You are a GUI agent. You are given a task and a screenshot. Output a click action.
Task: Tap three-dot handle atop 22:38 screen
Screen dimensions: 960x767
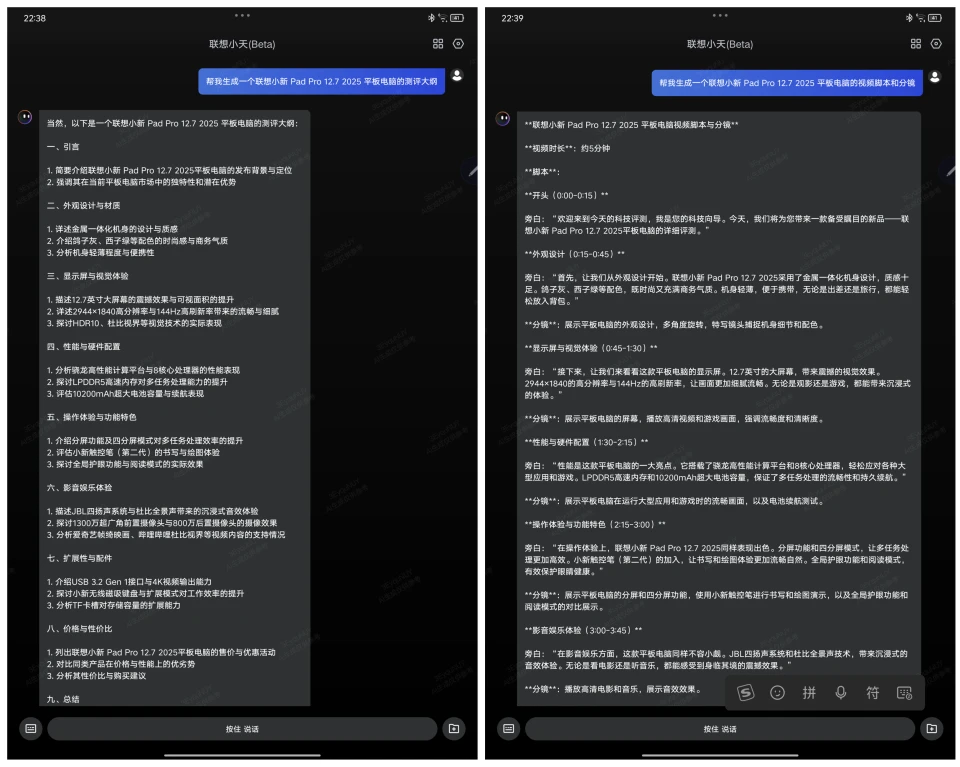click(242, 15)
